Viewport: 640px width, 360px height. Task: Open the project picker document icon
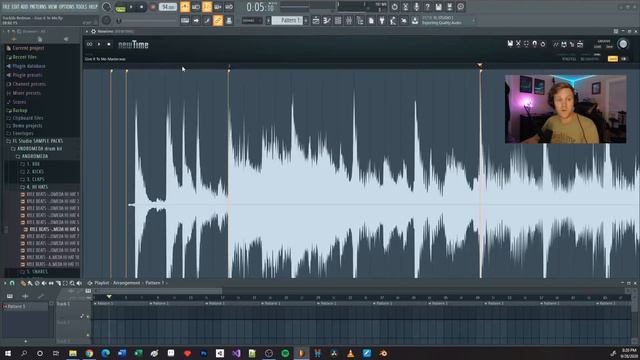[x=371, y=20]
